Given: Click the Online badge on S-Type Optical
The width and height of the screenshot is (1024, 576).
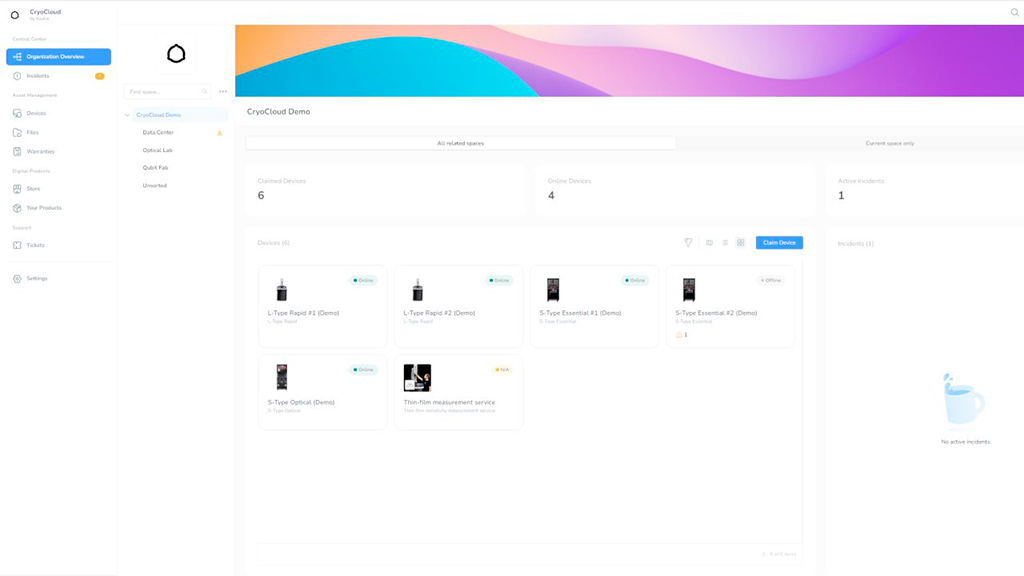Looking at the screenshot, I should click(x=363, y=370).
